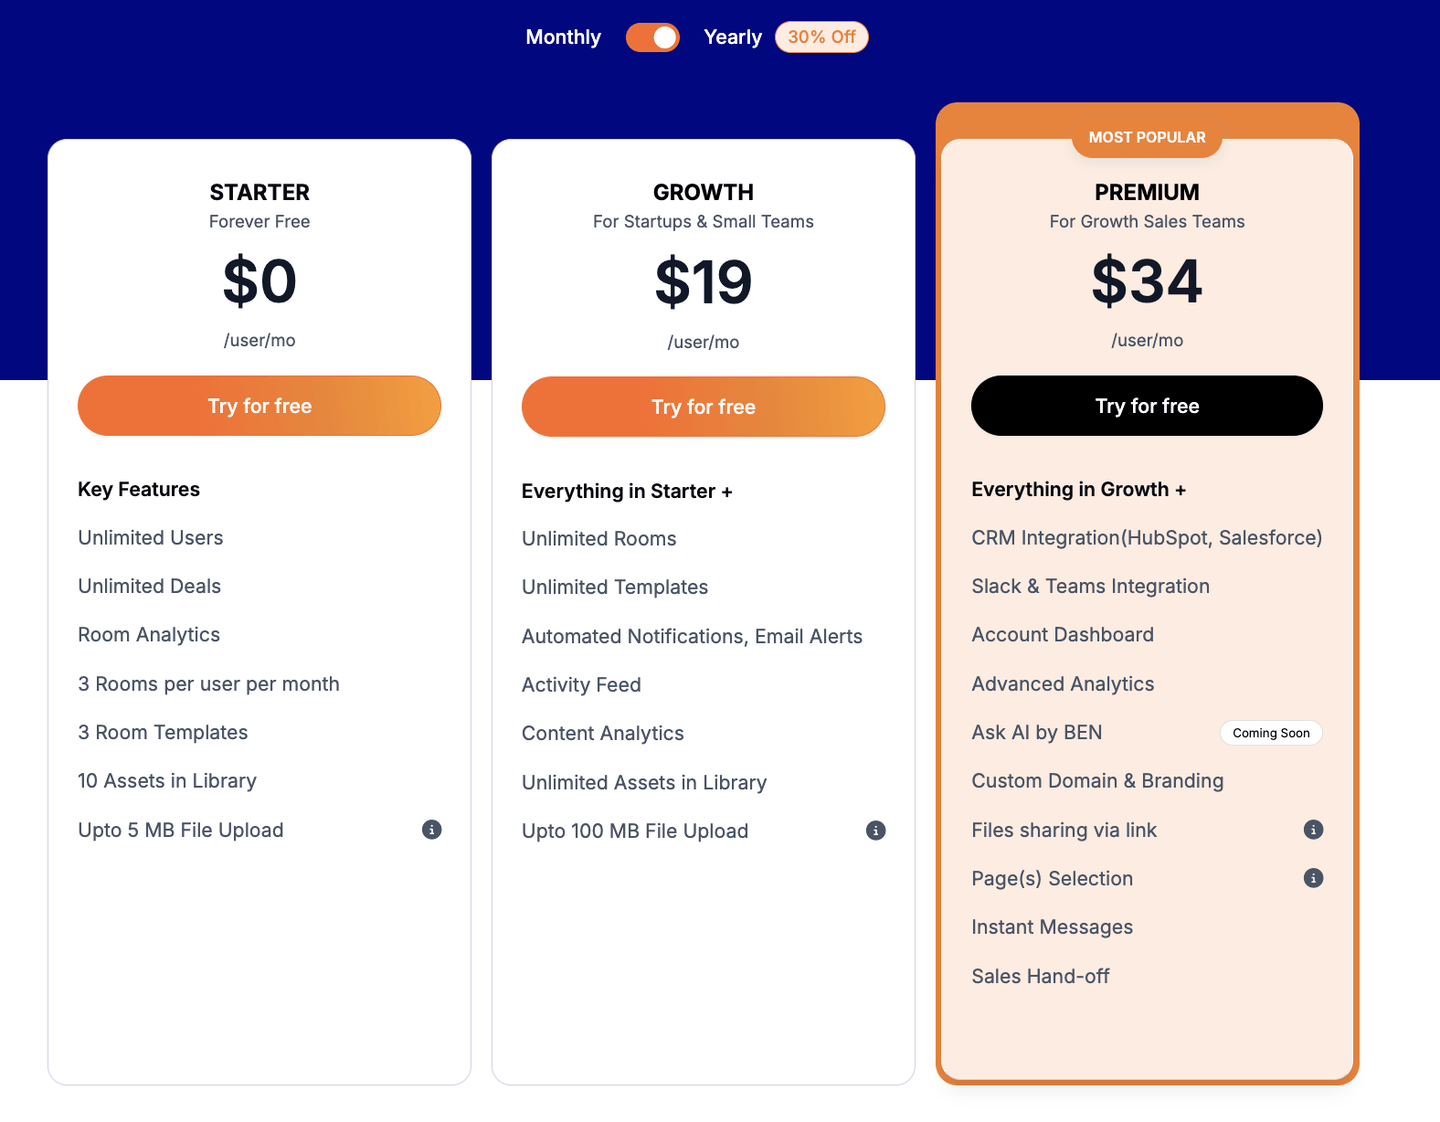Screen dimensions: 1440x1122
Task: Click info icon beside Upto 100 MB File Upload
Action: pos(876,830)
